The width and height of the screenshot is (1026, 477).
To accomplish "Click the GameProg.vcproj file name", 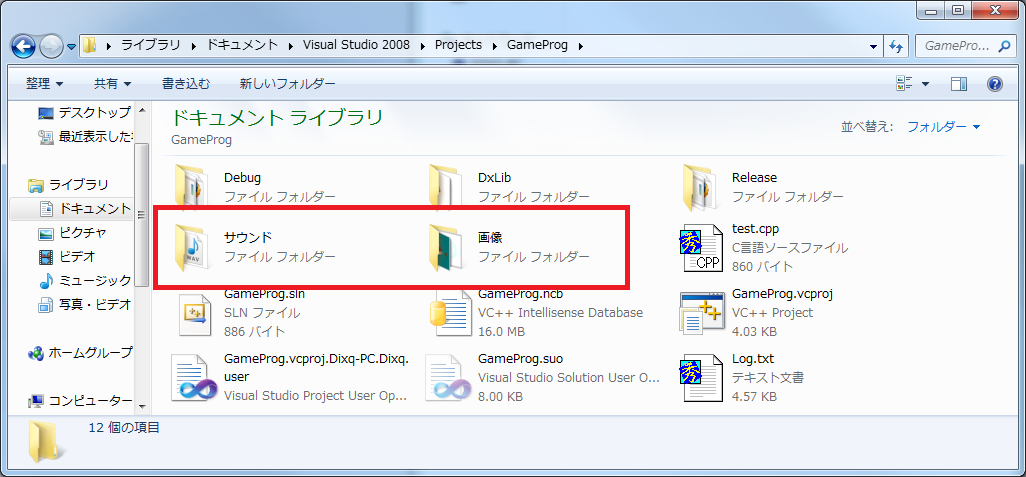I will point(782,294).
